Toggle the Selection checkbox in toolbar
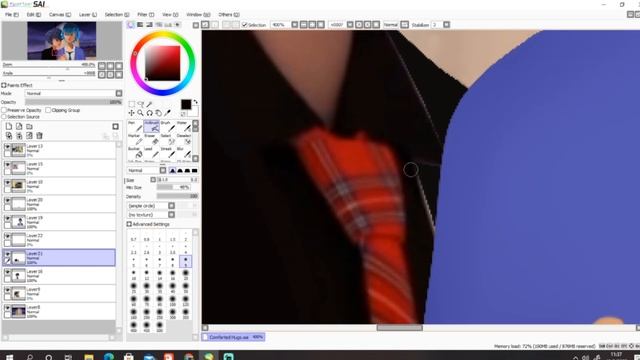Viewport: 640px width, 360px height. point(245,25)
